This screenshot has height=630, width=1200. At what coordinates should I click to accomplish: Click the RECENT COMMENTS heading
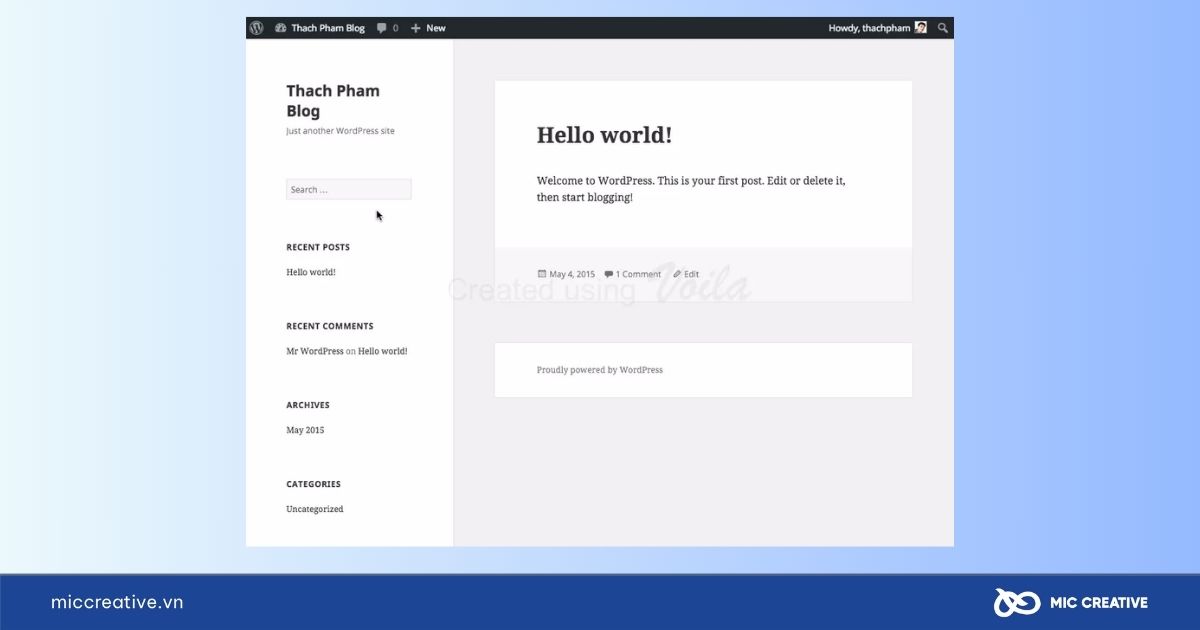tap(330, 326)
